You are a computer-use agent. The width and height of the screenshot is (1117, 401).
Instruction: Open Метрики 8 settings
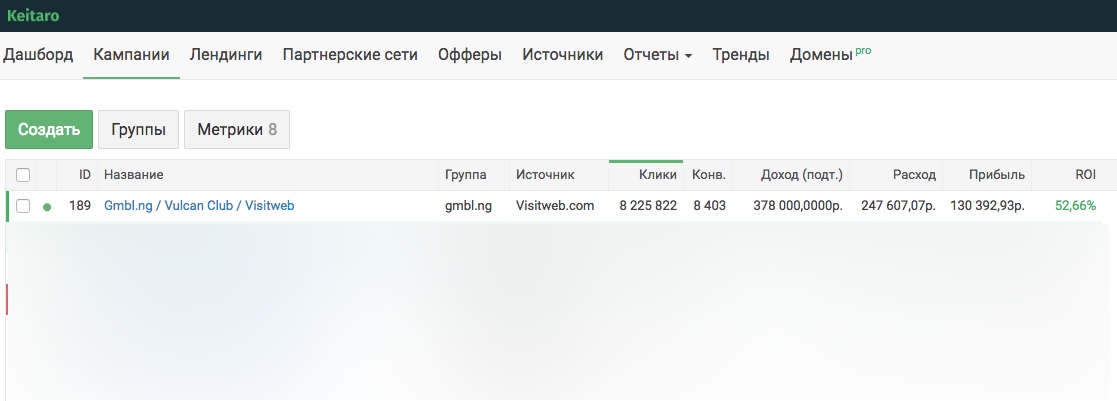point(237,130)
